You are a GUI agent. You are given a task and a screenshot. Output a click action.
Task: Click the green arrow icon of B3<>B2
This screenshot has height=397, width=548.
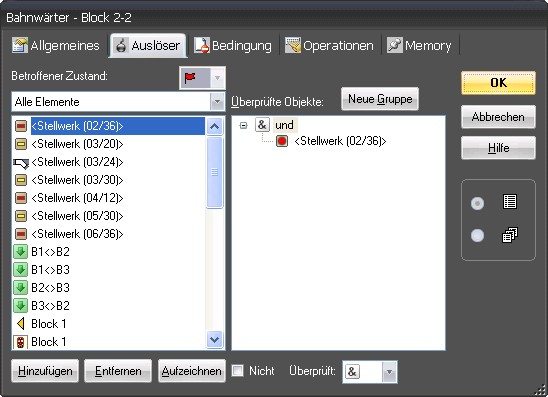[x=21, y=306]
